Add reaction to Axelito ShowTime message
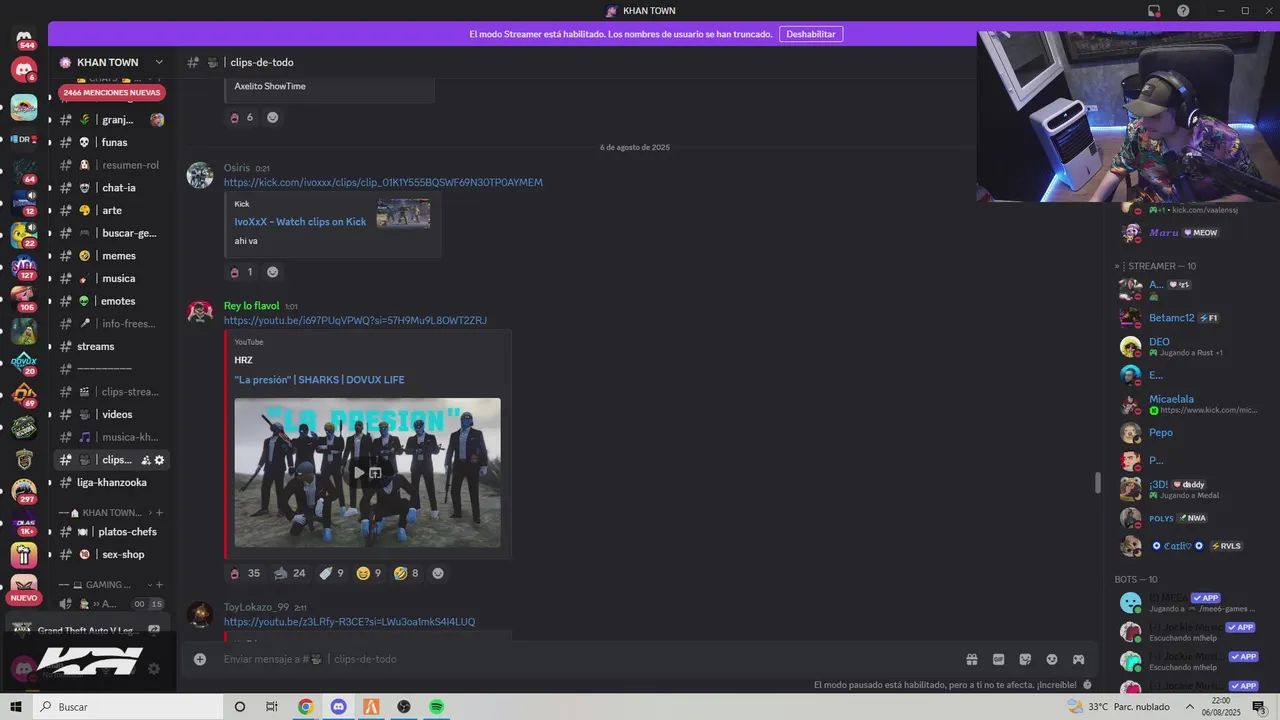The width and height of the screenshot is (1280, 720). pyautogui.click(x=272, y=117)
